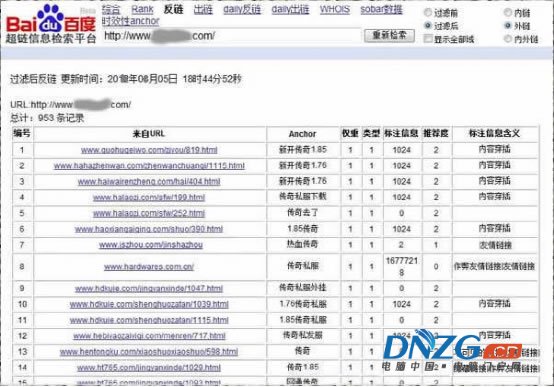Click the 编号 column header
Image resolution: width=554 pixels, height=387 pixels.
click(22, 133)
